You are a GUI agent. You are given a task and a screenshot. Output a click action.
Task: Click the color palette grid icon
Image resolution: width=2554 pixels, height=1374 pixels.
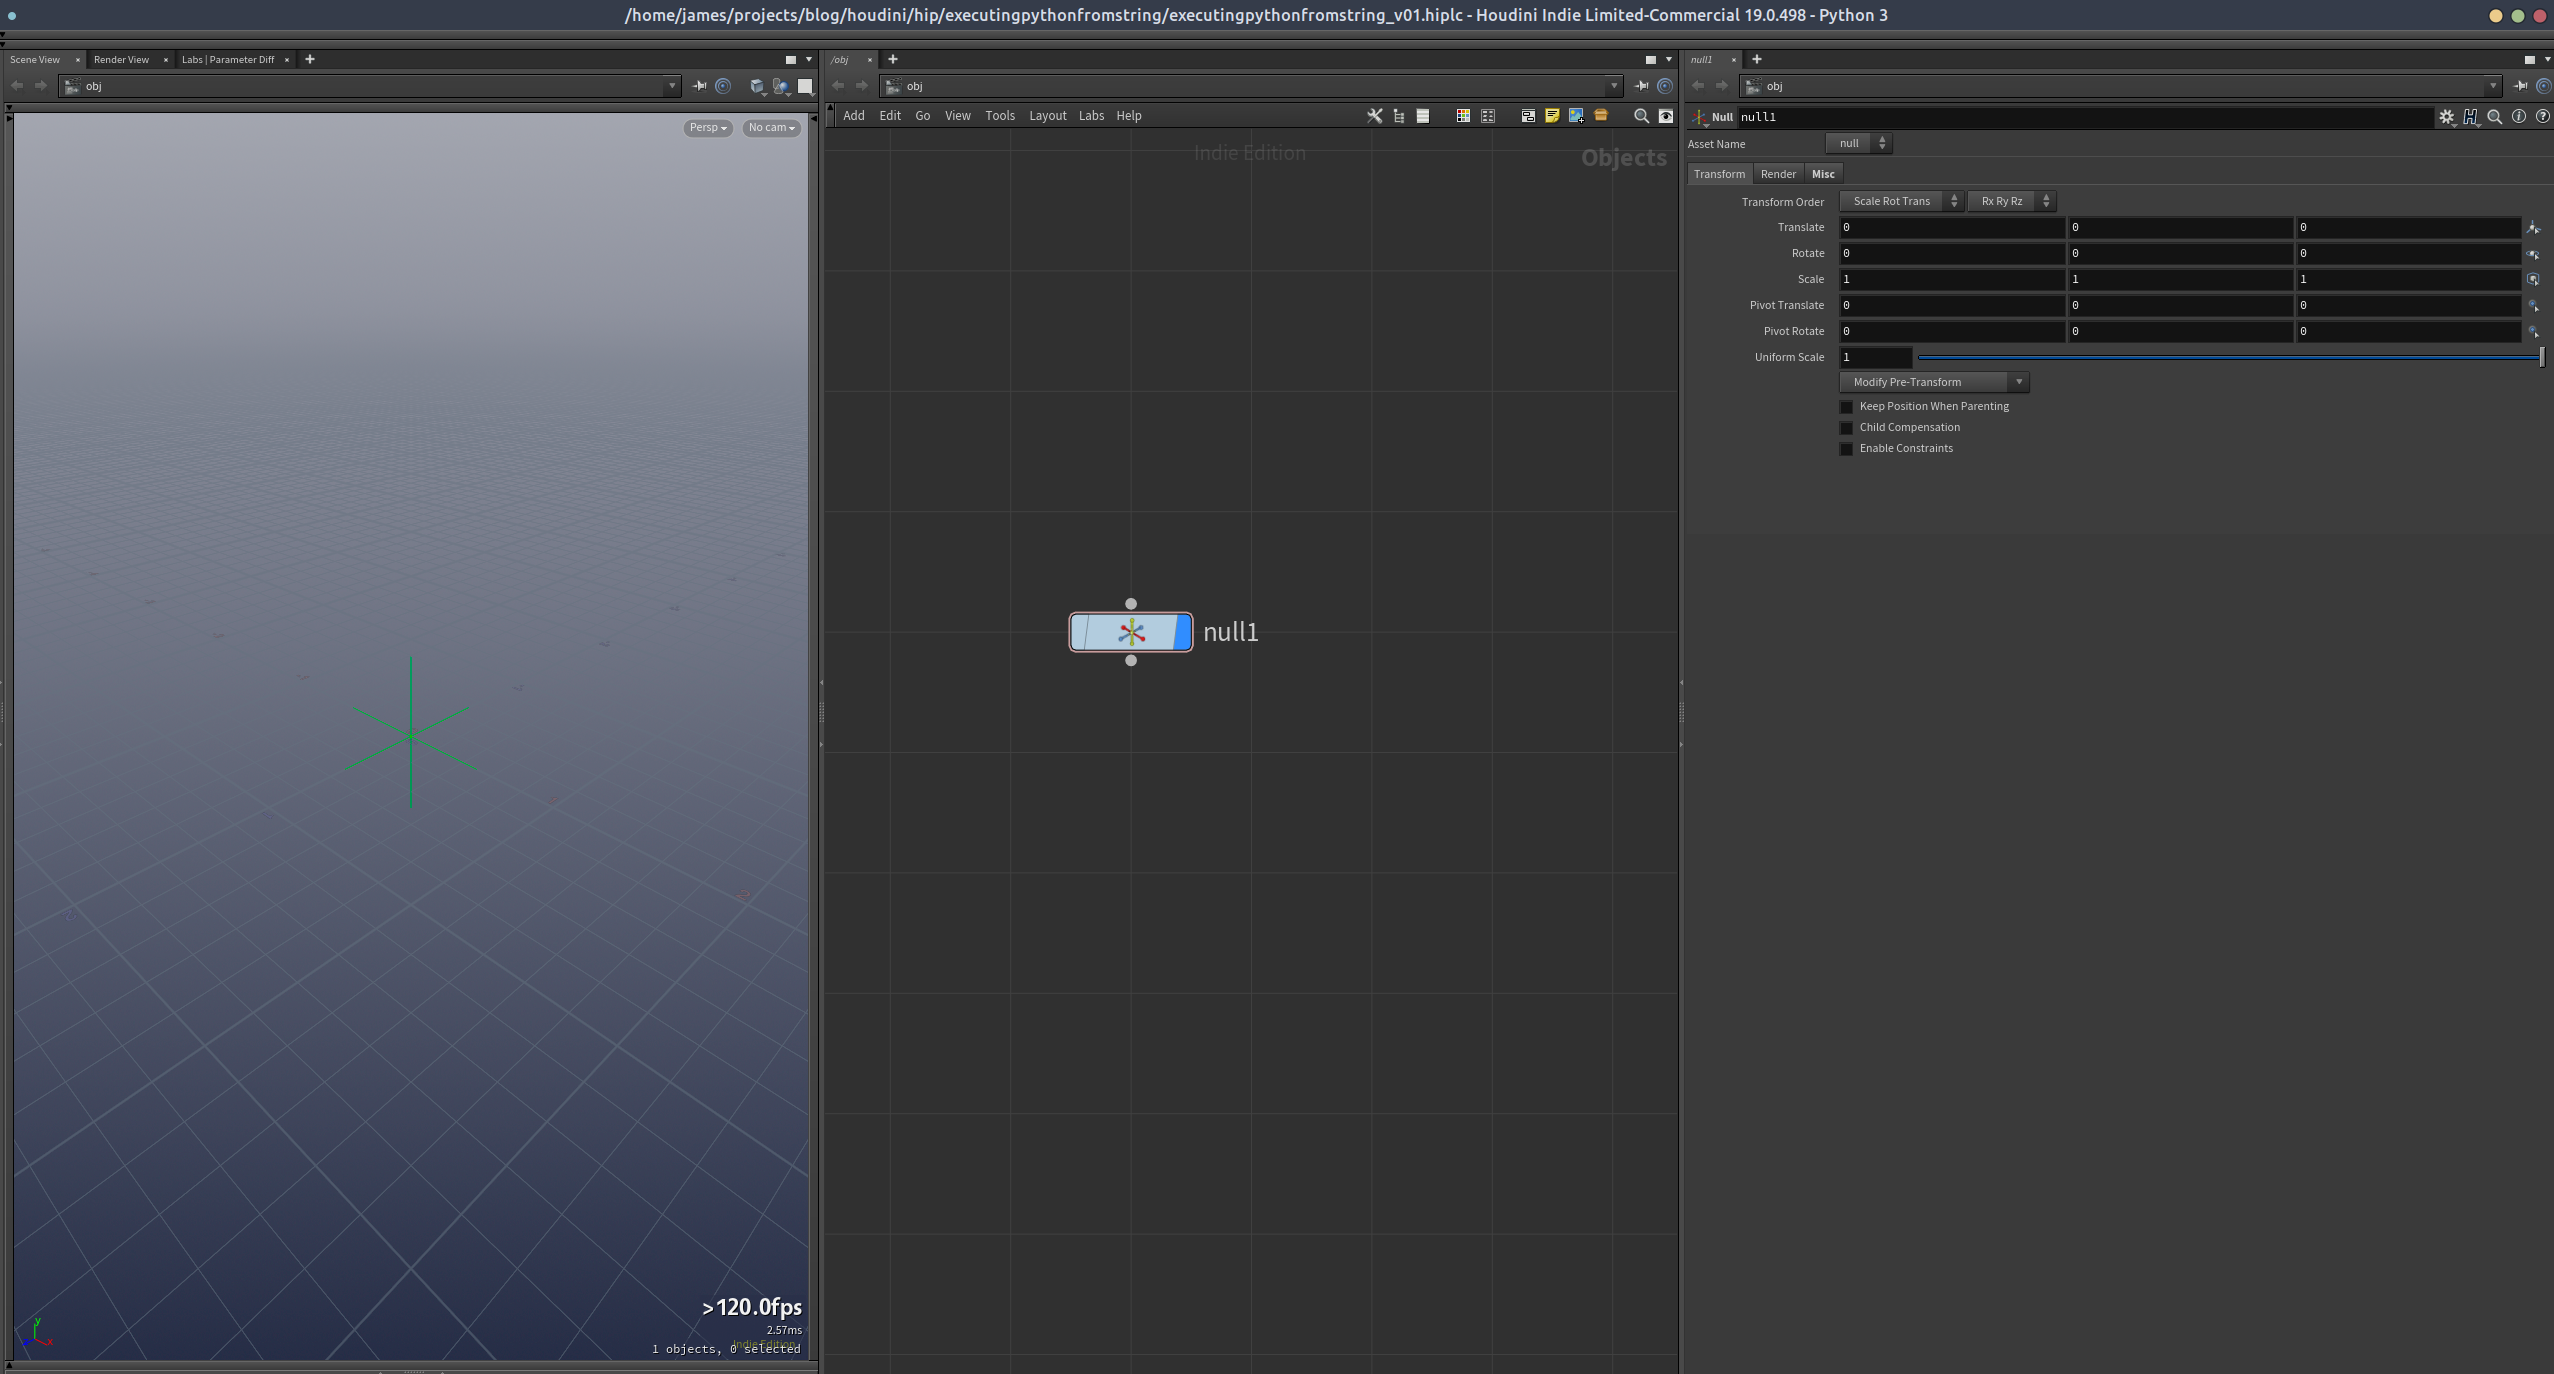click(1463, 116)
